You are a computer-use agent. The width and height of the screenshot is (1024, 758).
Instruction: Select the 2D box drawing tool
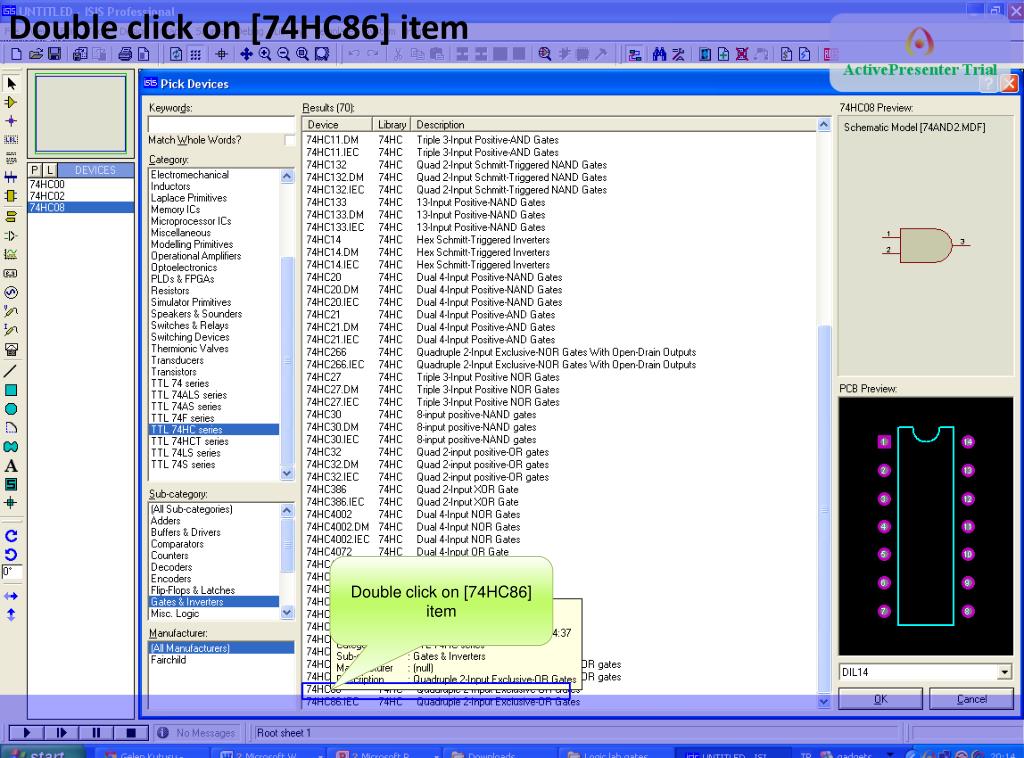coord(11,390)
